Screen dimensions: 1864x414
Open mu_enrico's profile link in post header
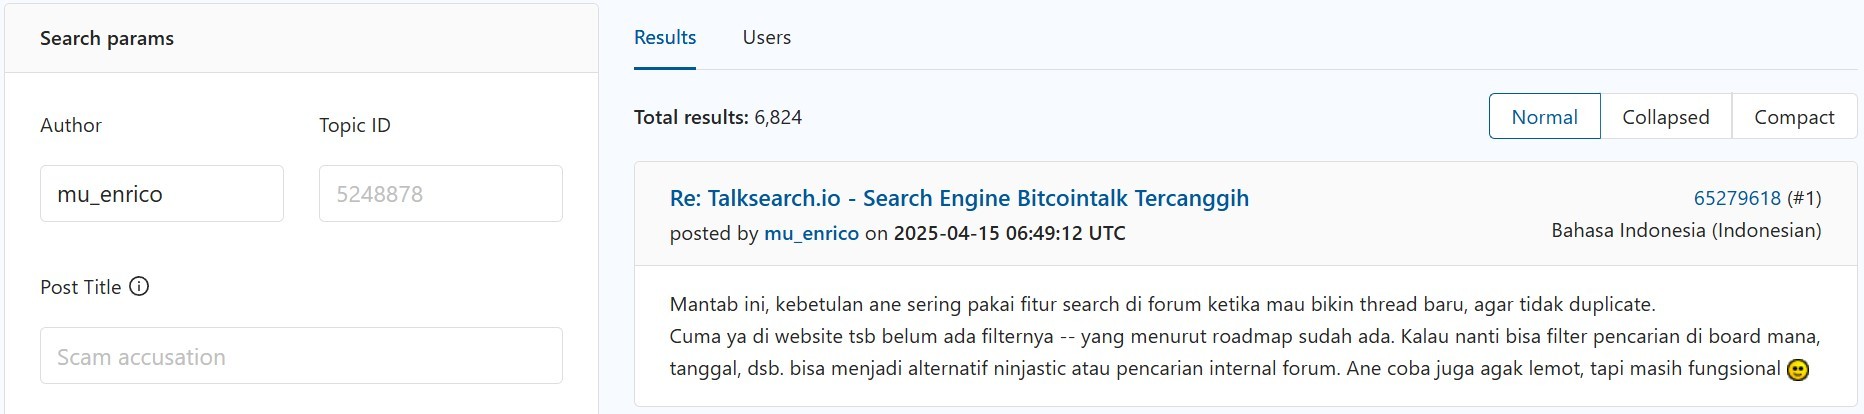click(811, 233)
